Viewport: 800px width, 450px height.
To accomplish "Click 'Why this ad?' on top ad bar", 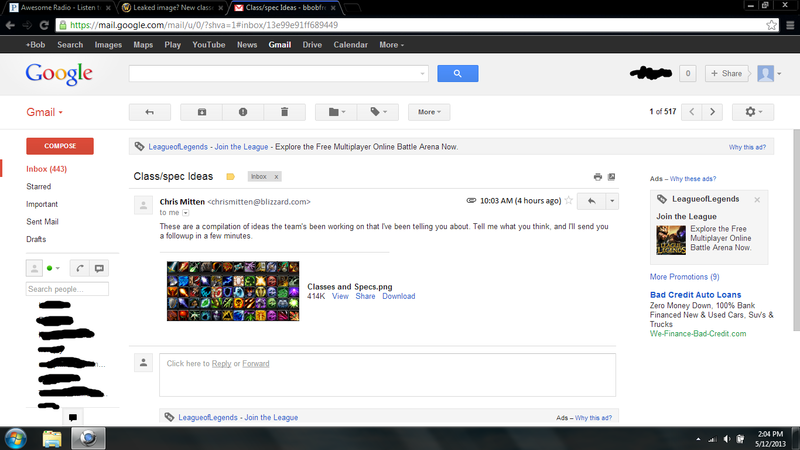I will (x=747, y=147).
